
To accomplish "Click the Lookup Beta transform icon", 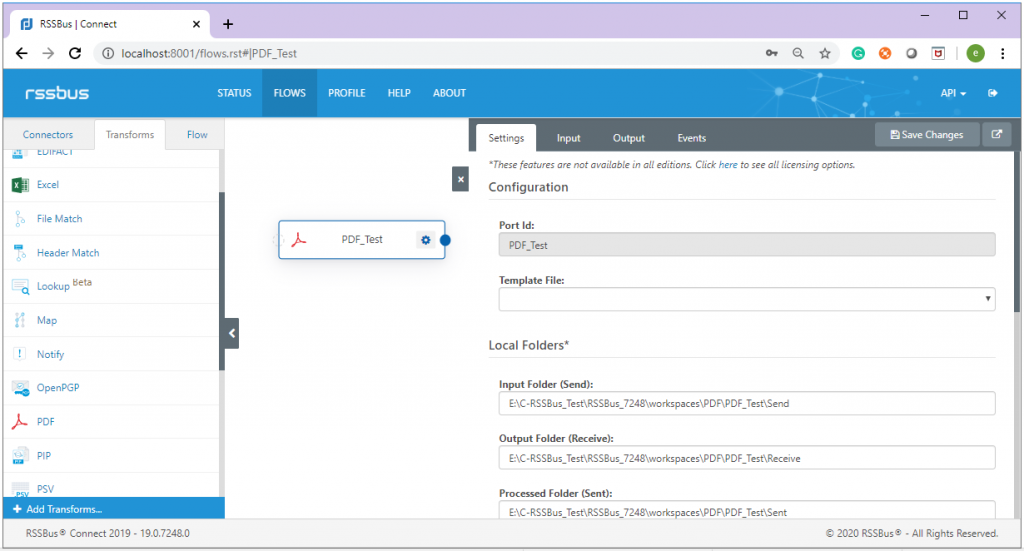I will click(x=20, y=287).
